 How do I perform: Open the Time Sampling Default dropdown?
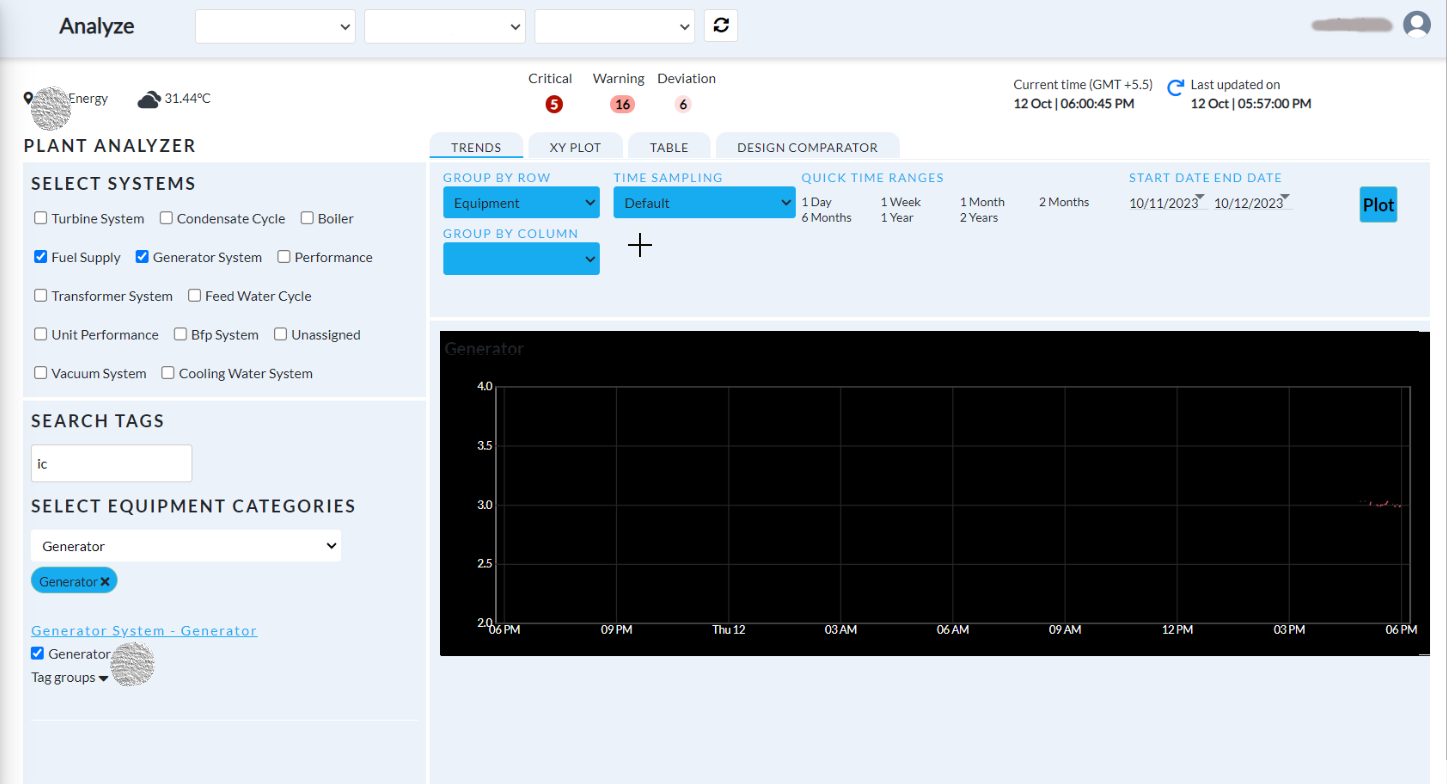point(704,203)
